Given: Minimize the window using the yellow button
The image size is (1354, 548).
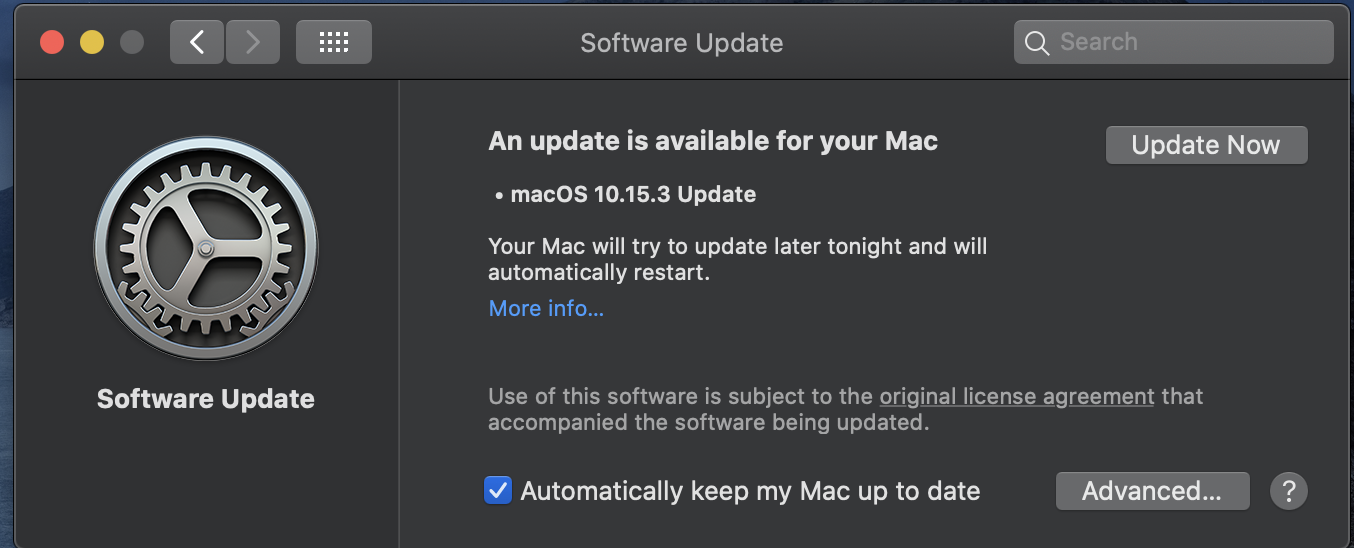Looking at the screenshot, I should pyautogui.click(x=92, y=42).
